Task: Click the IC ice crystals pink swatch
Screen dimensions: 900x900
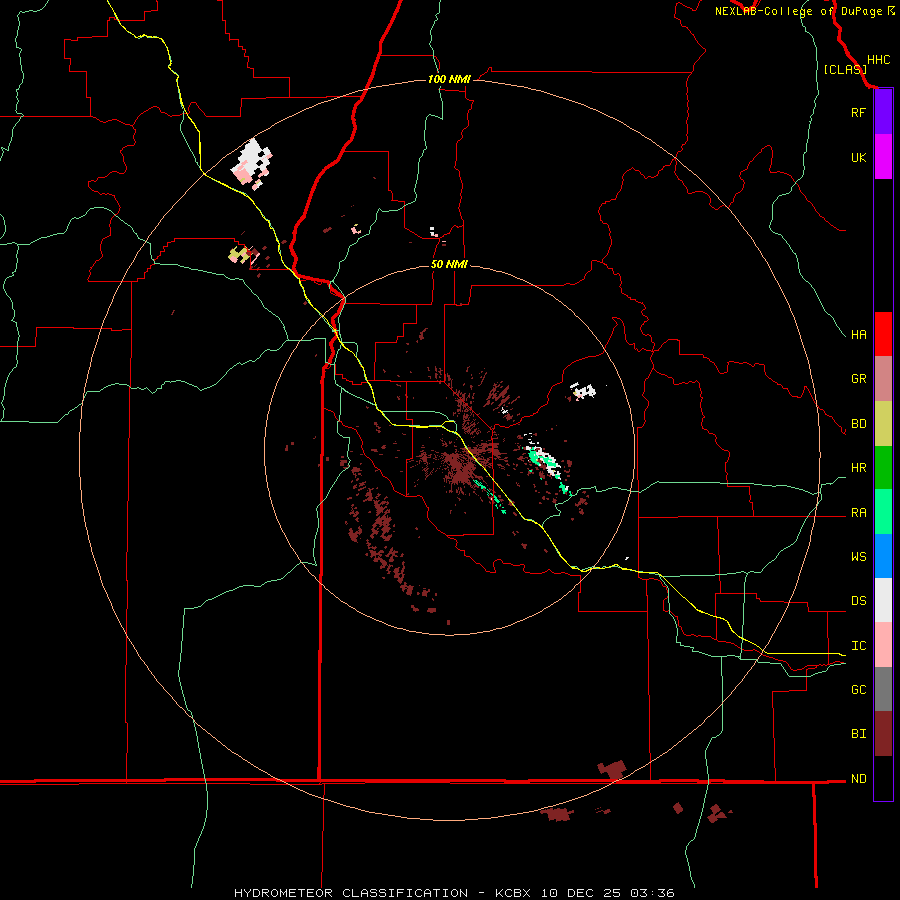Action: tap(883, 645)
